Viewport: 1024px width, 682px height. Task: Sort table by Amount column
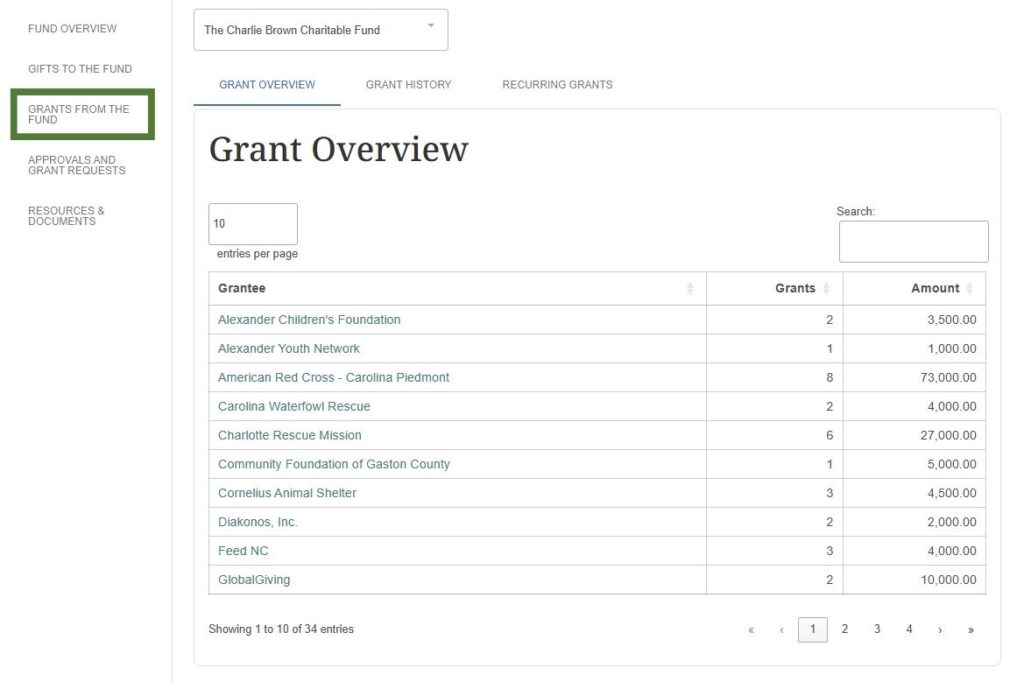914,288
